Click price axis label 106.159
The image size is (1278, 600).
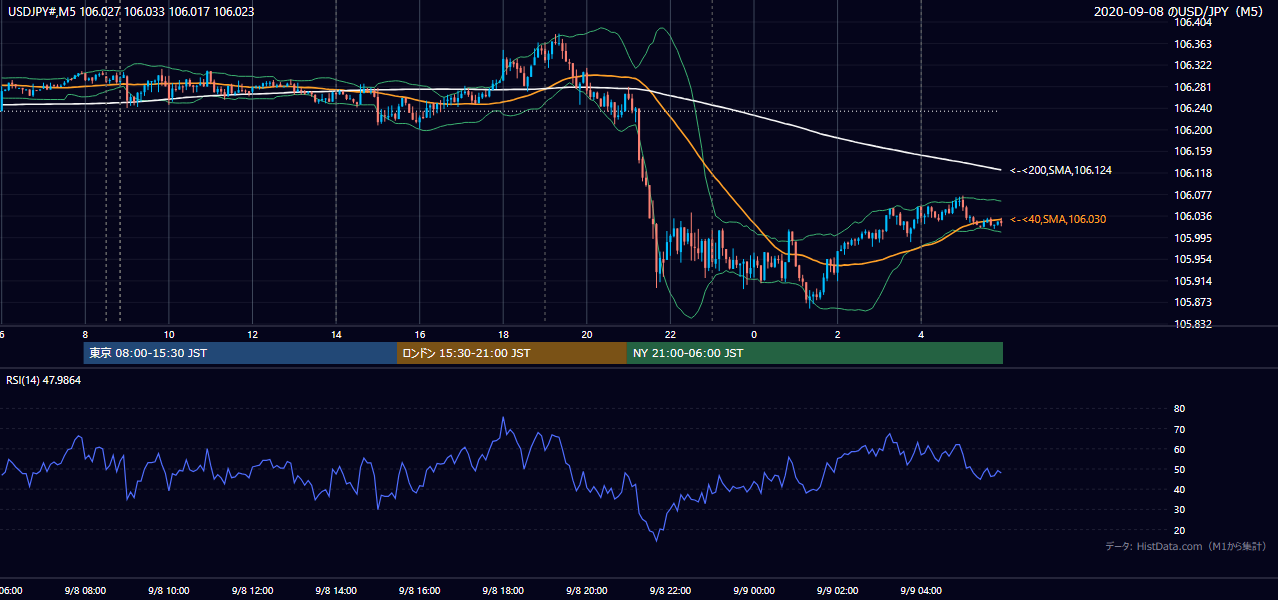point(1193,151)
